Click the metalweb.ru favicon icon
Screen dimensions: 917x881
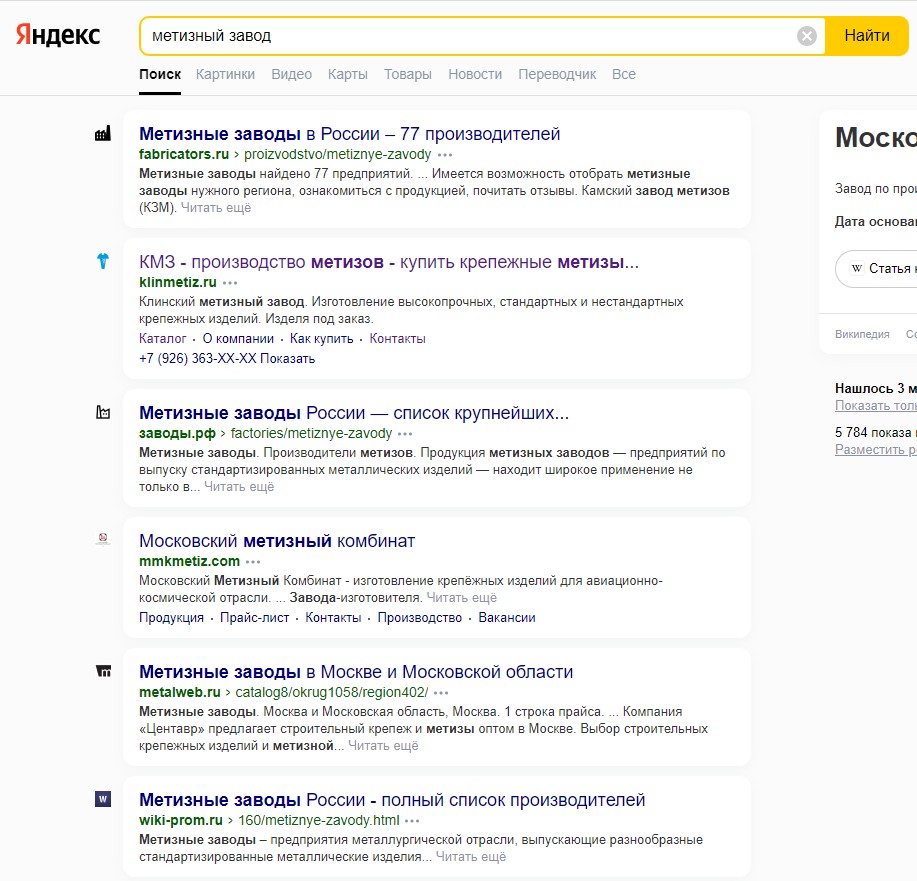point(103,671)
